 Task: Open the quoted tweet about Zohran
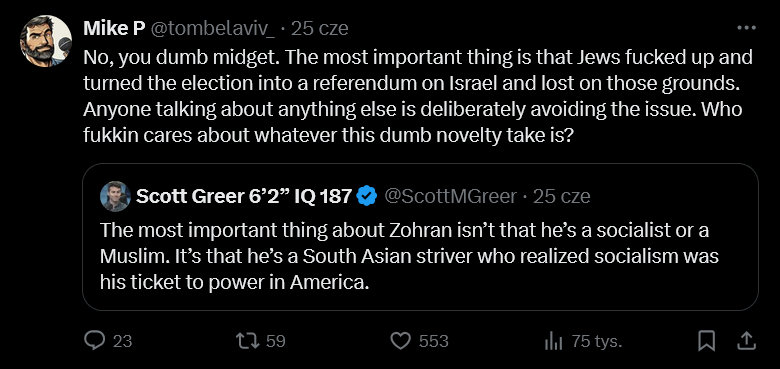pyautogui.click(x=420, y=237)
